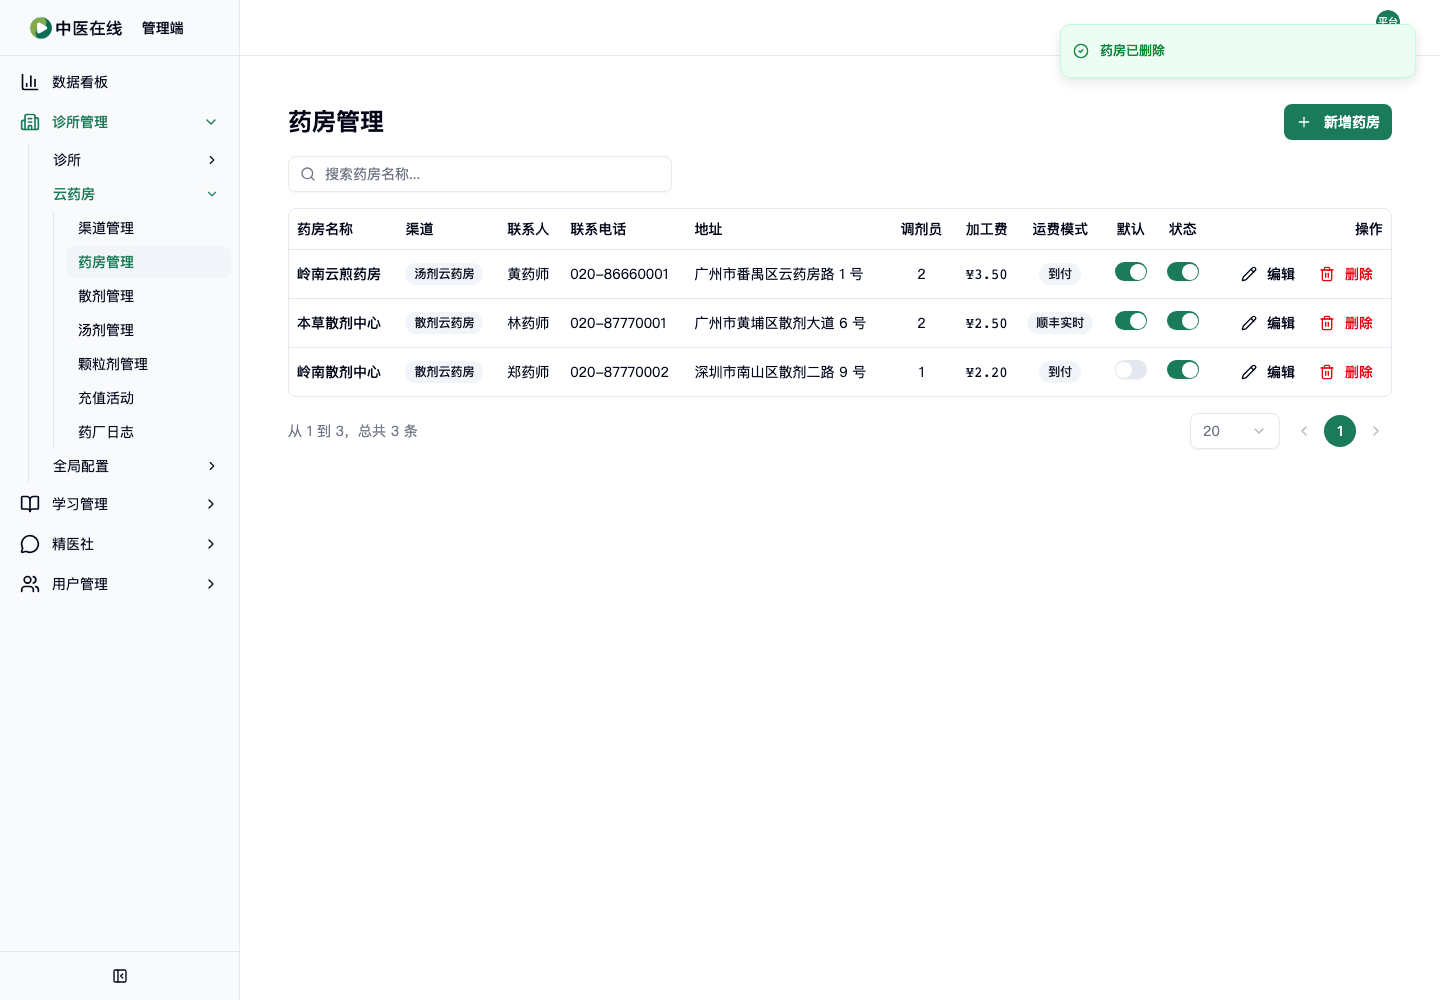1440x1000 pixels.
Task: Toggle 默认 switch for 本草散剂中心
Action: tap(1131, 321)
